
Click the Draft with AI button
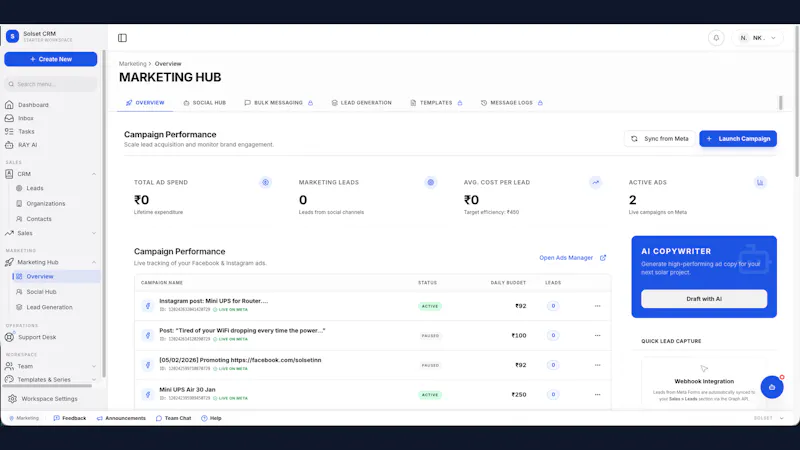tap(704, 299)
